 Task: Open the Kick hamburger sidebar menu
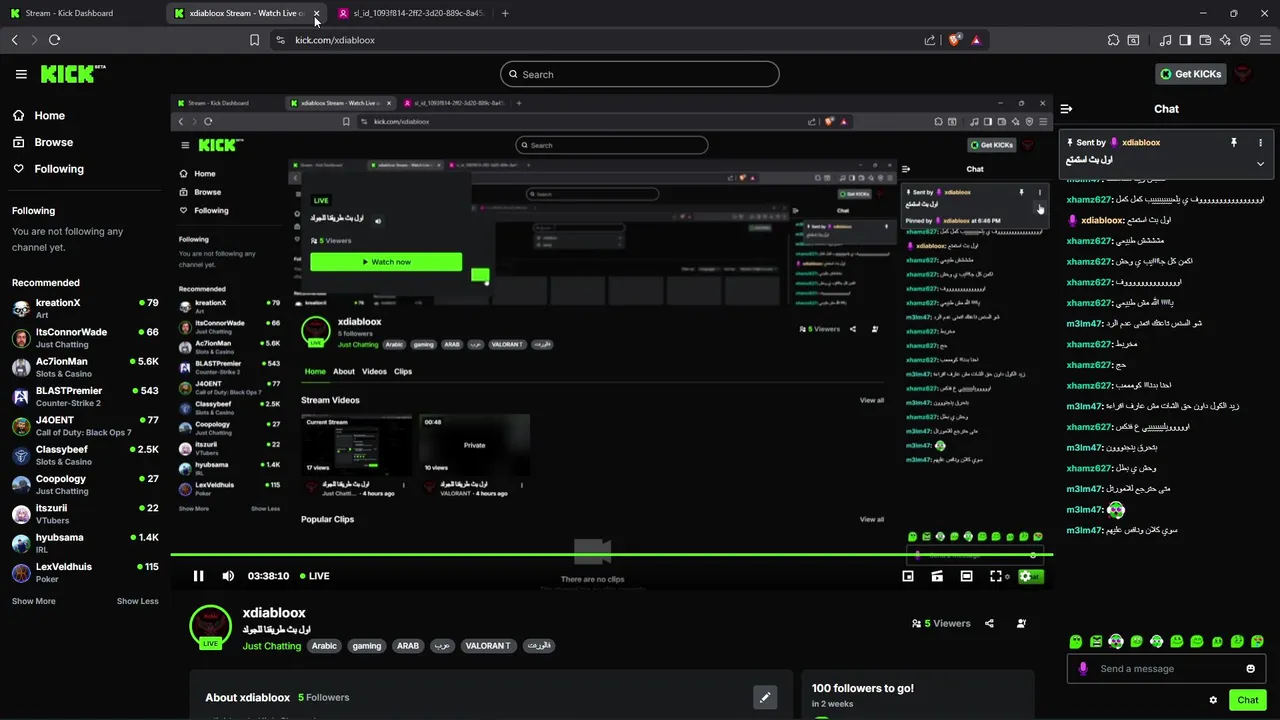pyautogui.click(x=21, y=74)
